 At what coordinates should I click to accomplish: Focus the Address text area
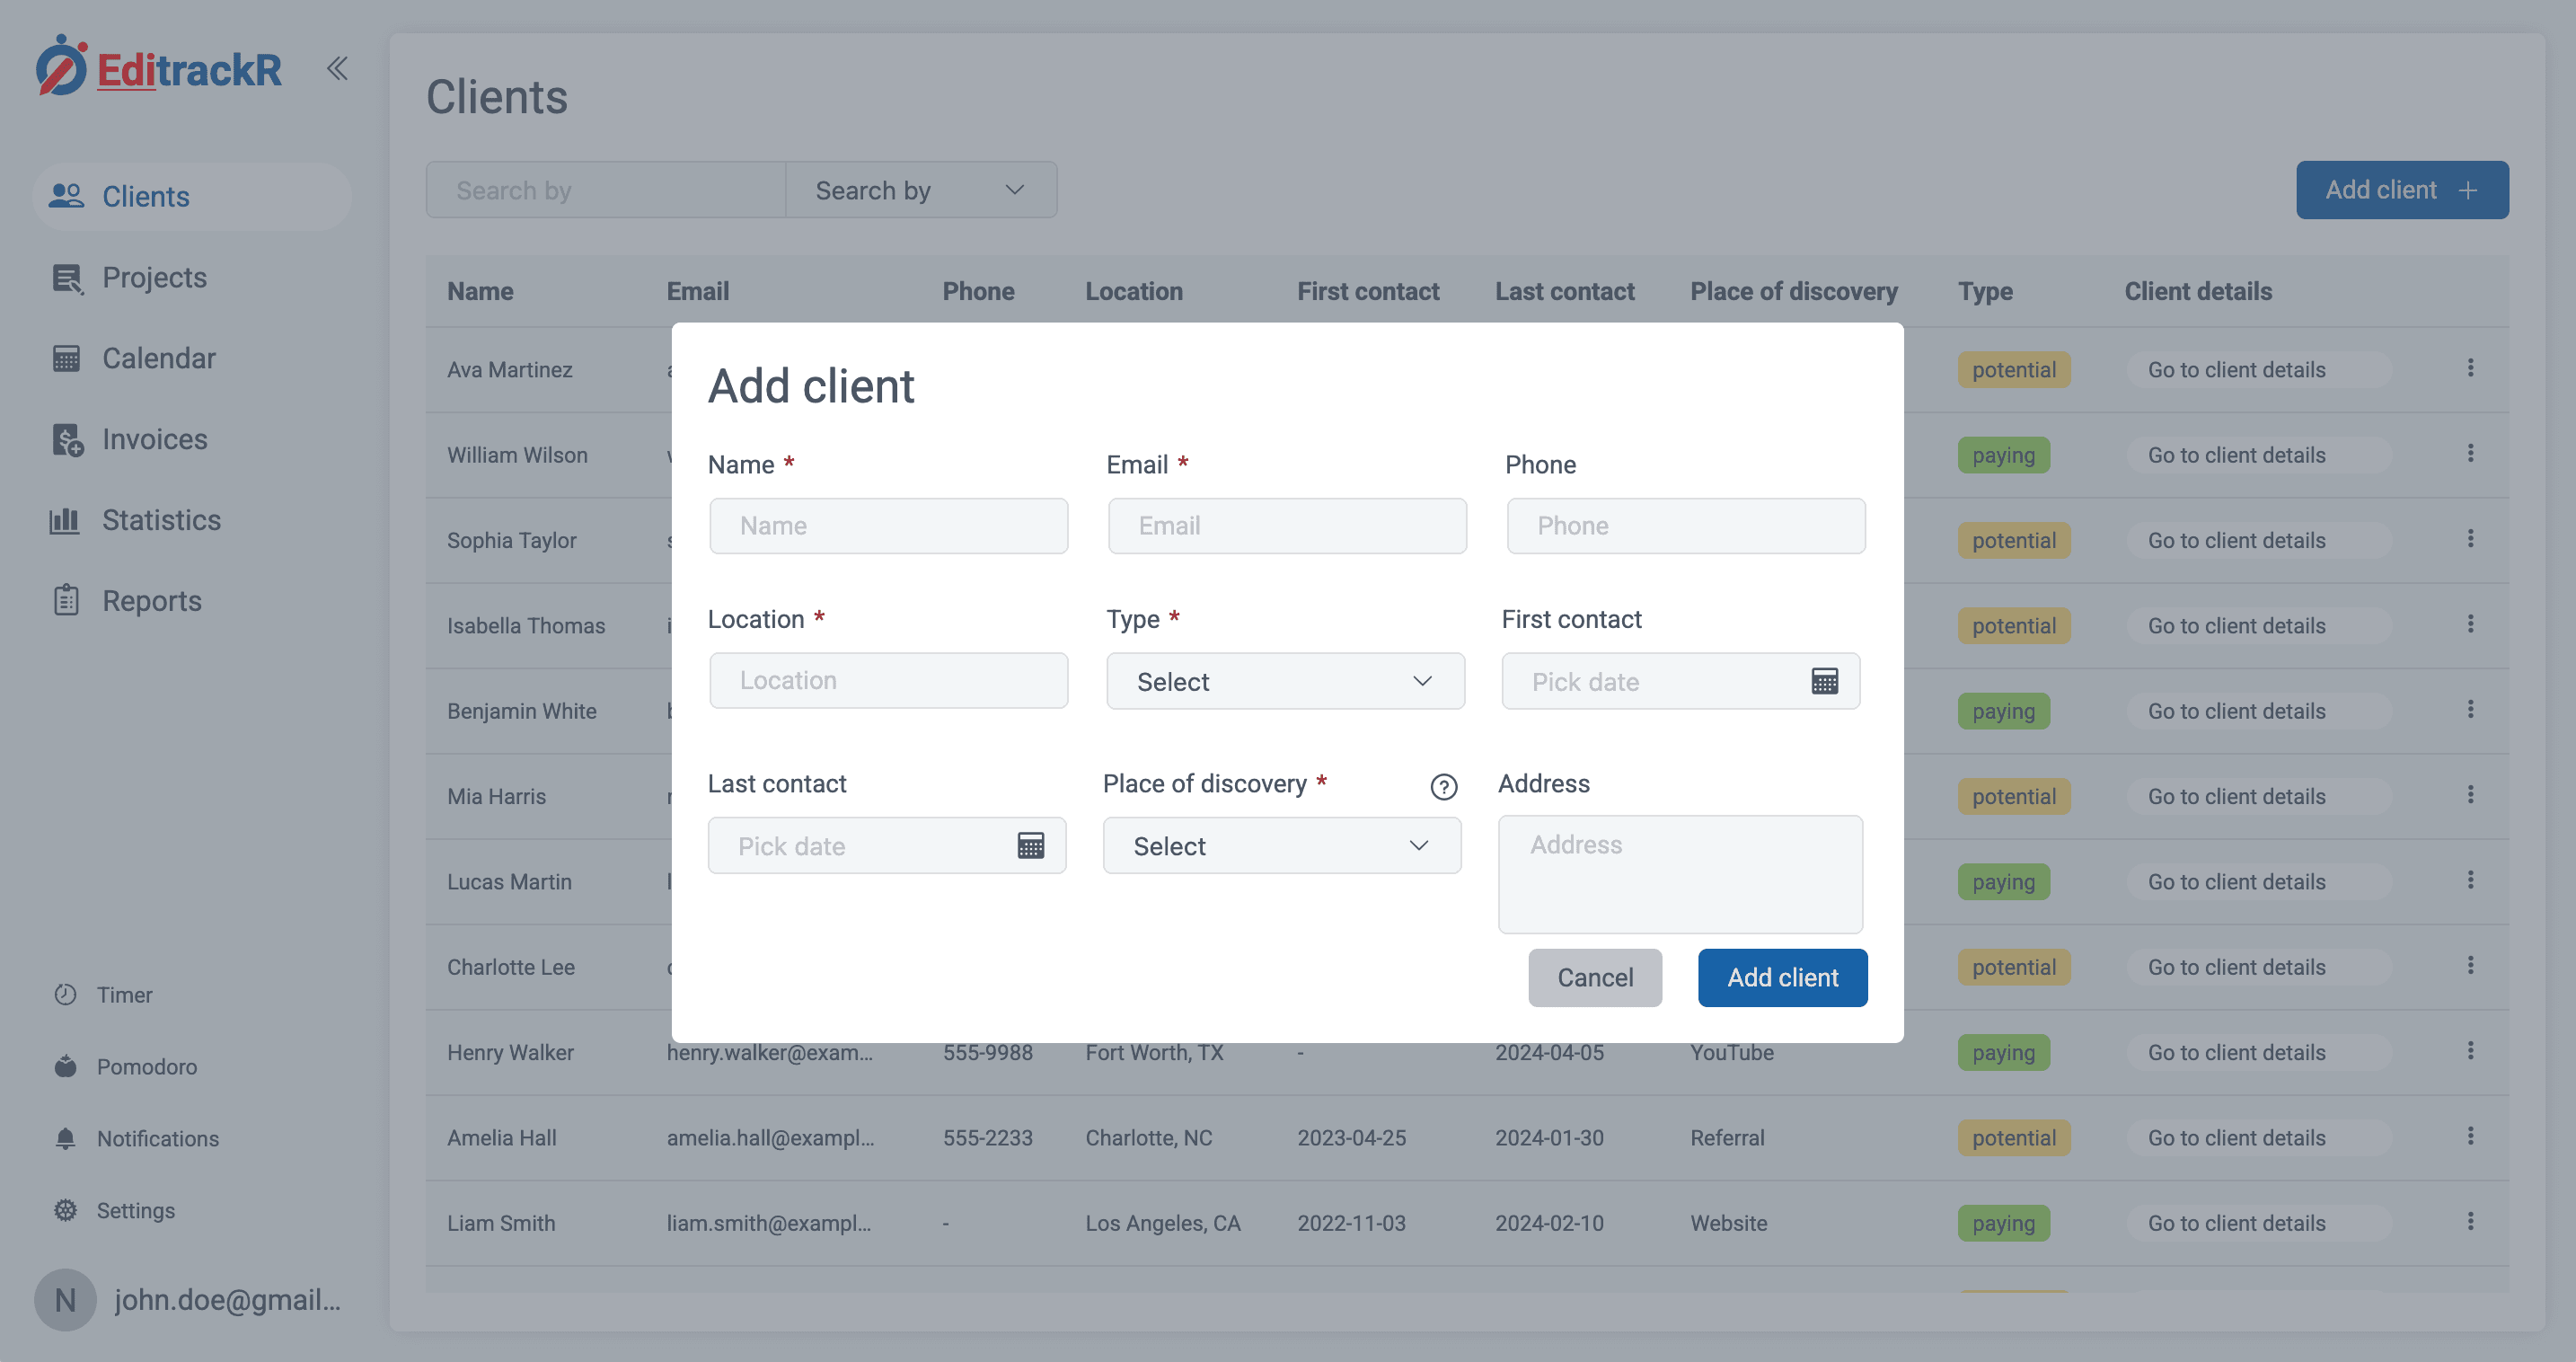coord(1680,873)
